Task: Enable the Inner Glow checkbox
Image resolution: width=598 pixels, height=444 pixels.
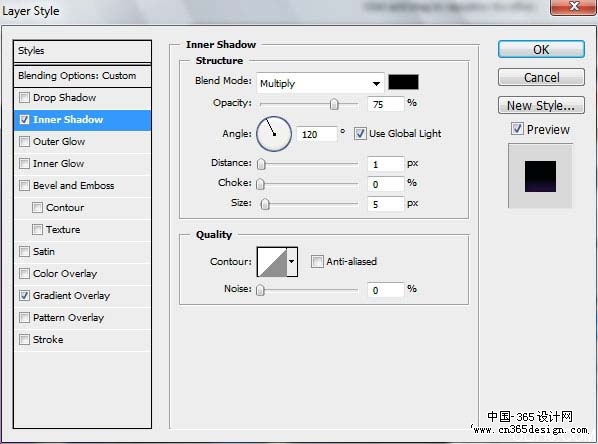Action: (24, 164)
